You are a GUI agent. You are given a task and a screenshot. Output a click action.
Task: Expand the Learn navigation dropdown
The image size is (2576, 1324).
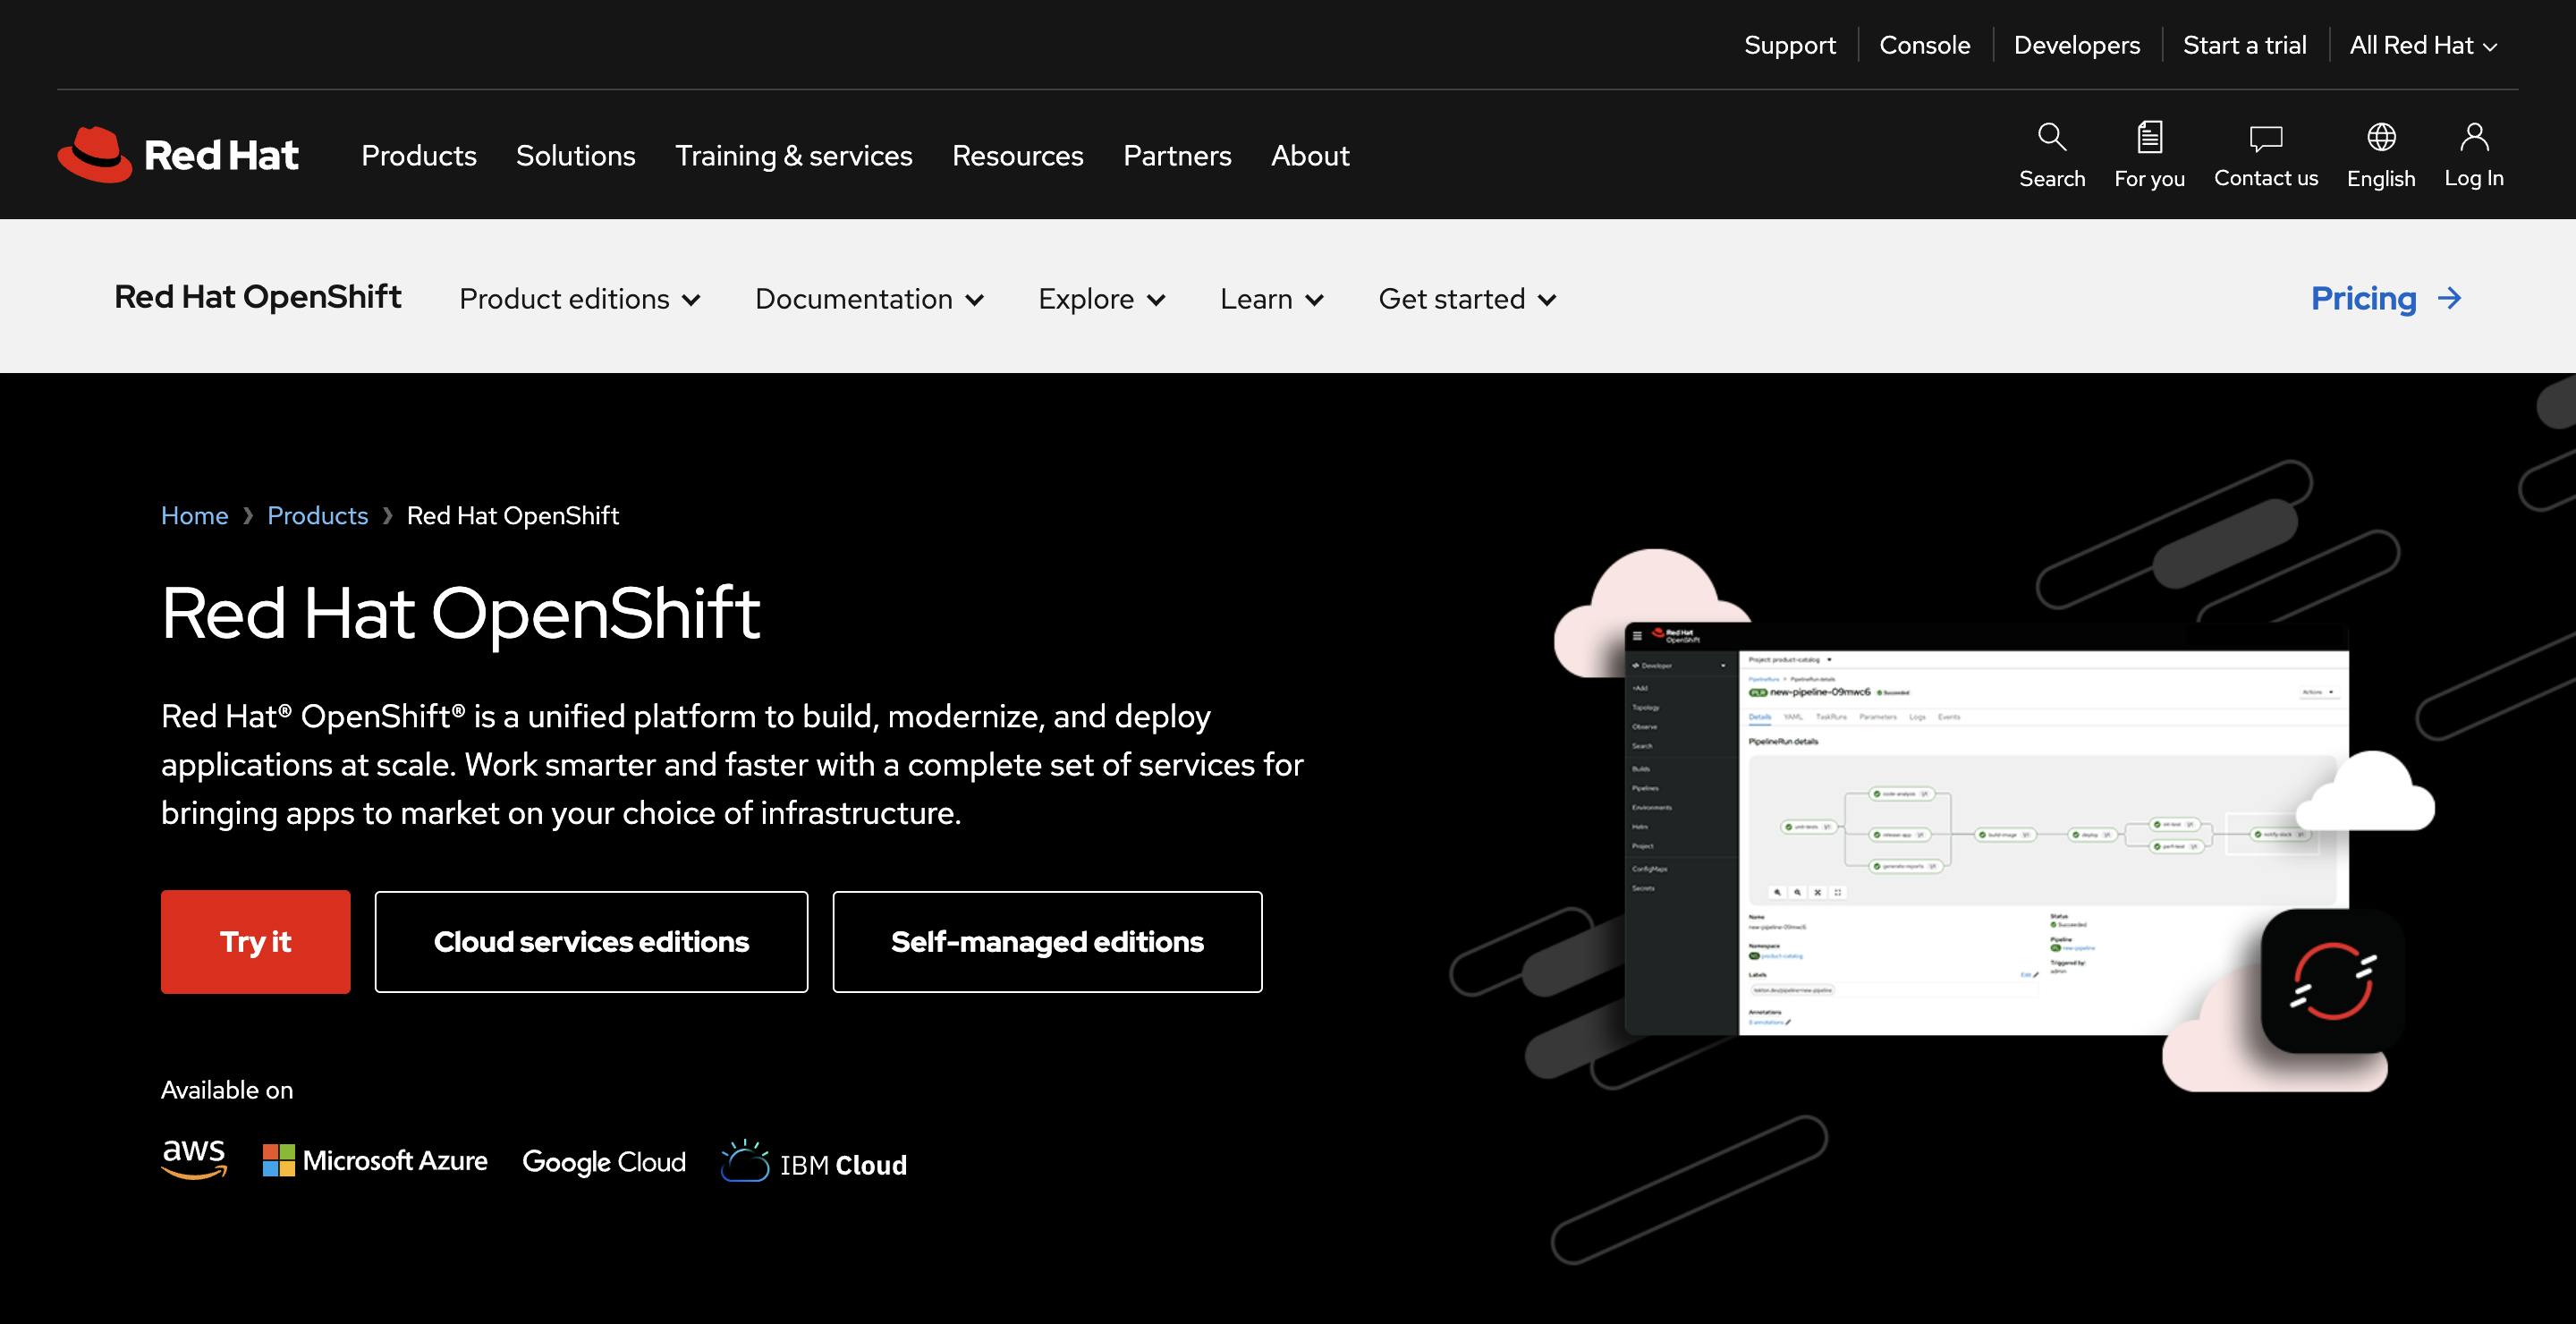pyautogui.click(x=1269, y=297)
